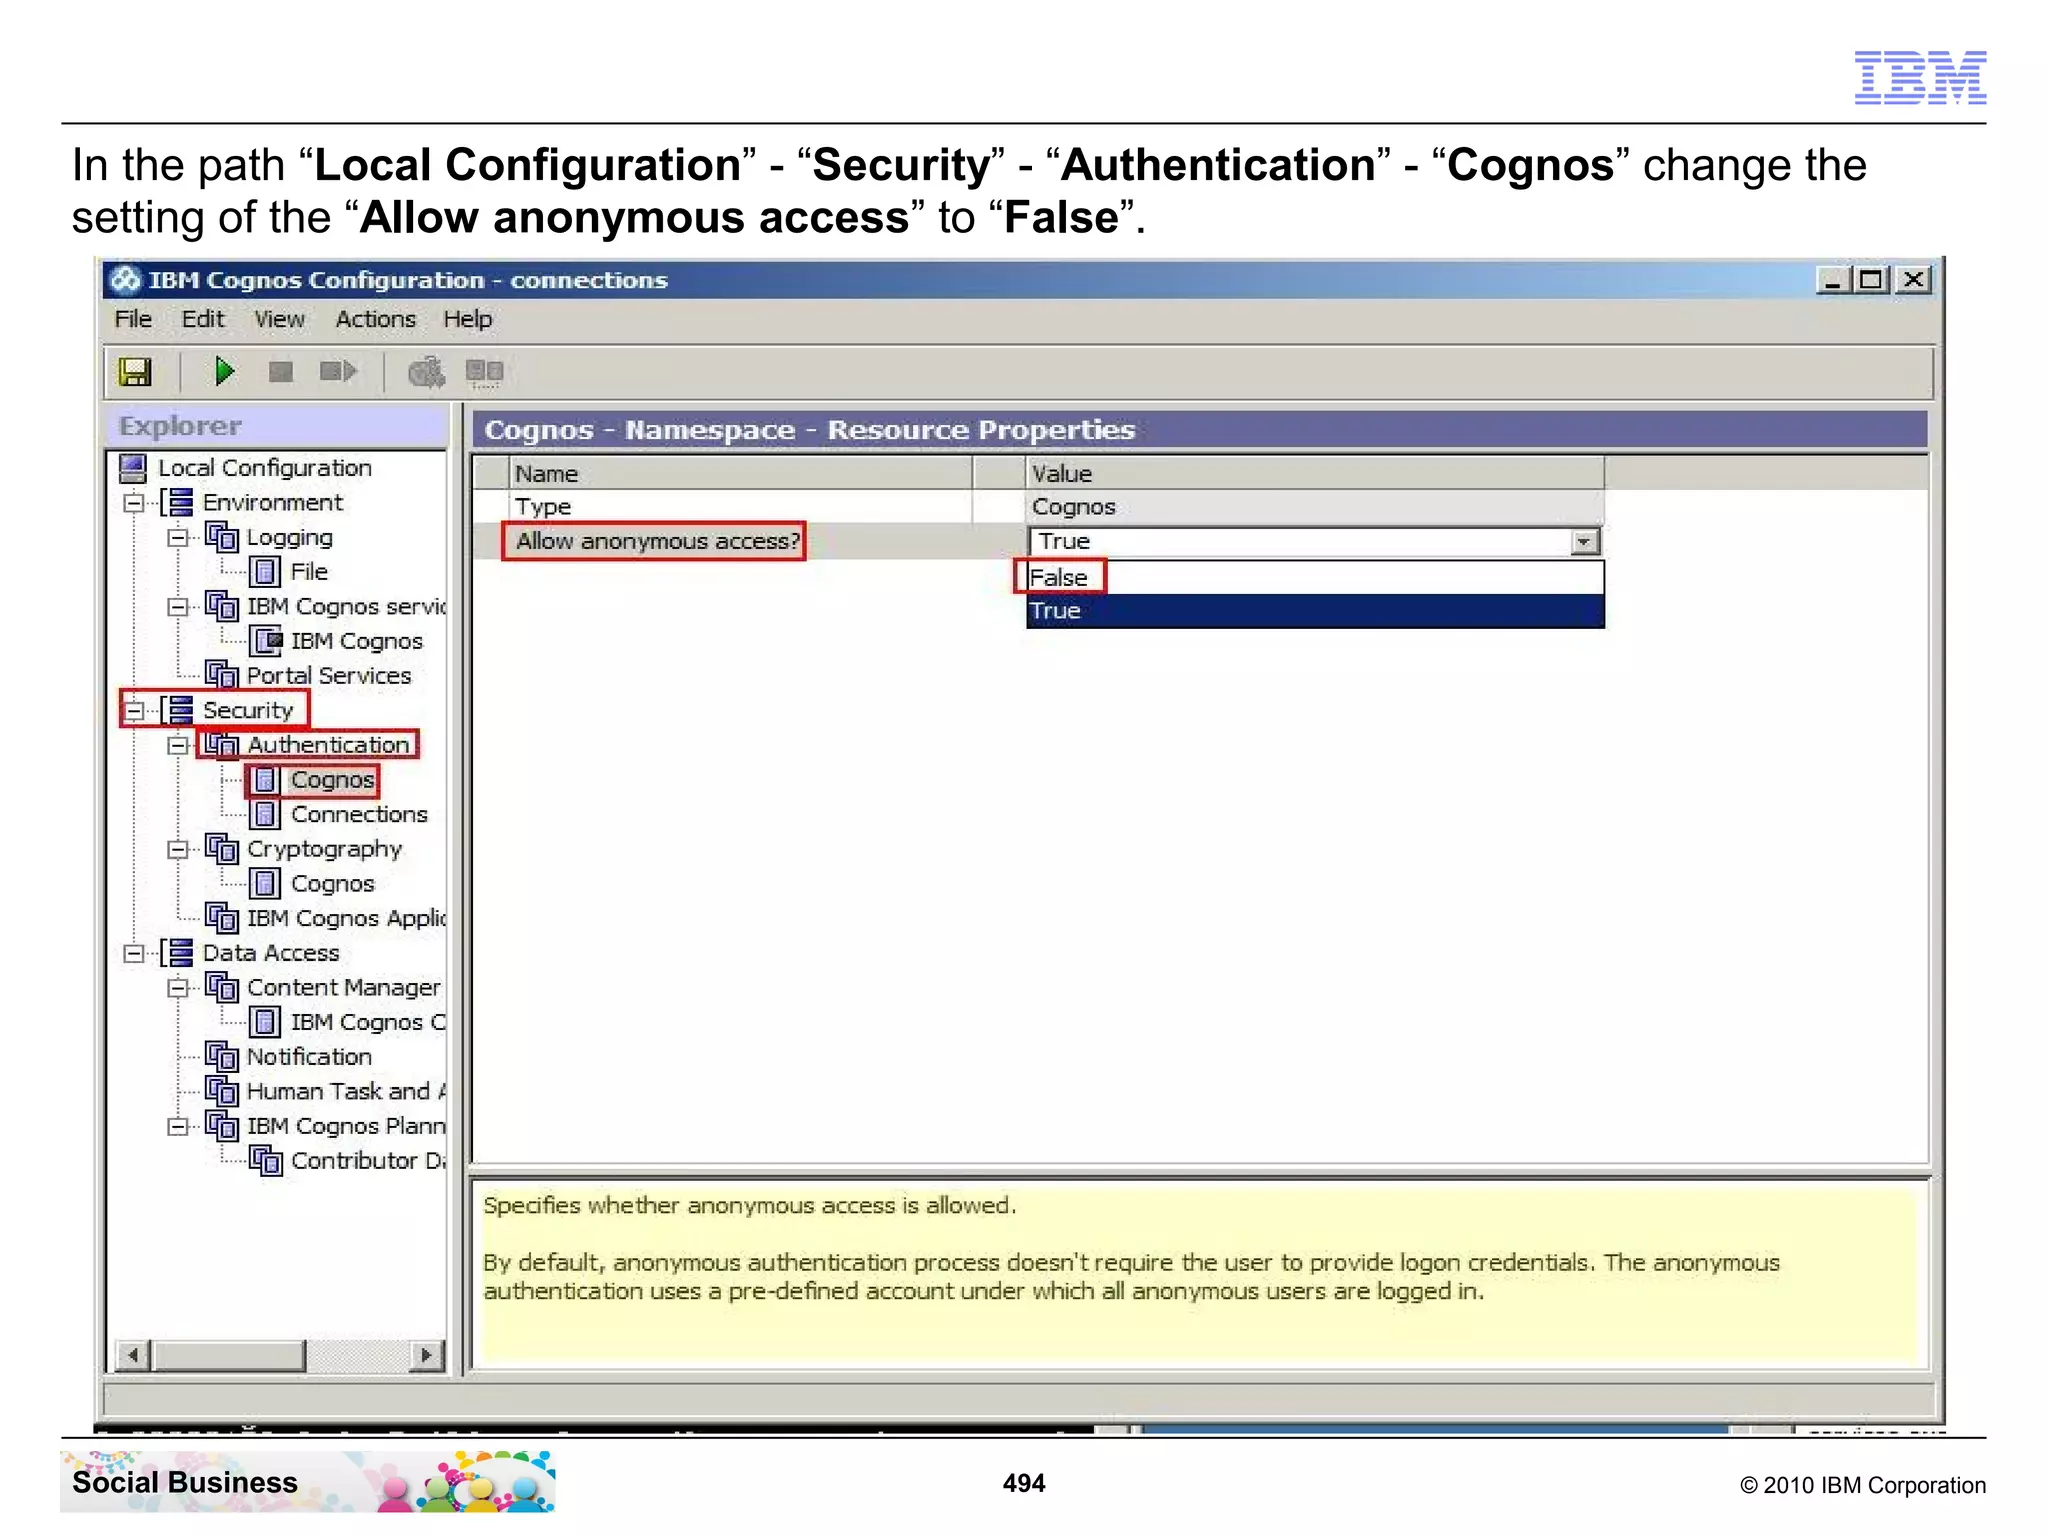Open the File menu
The width and height of the screenshot is (2048, 1536).
(x=133, y=319)
